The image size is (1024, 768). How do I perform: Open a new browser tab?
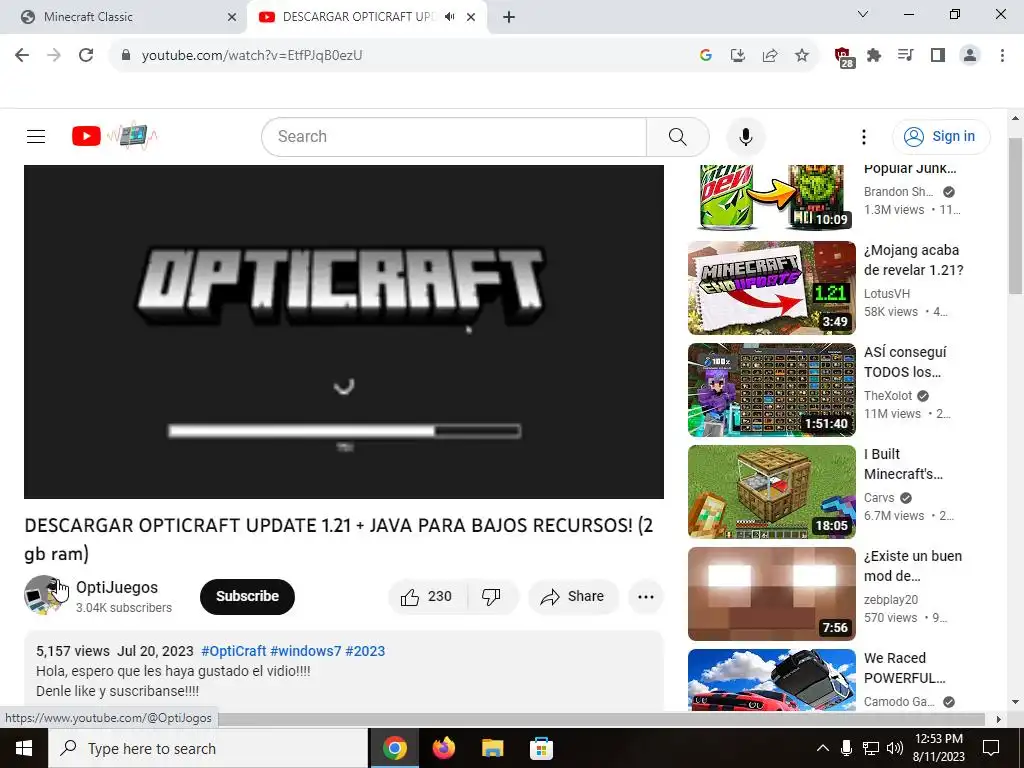click(x=509, y=18)
